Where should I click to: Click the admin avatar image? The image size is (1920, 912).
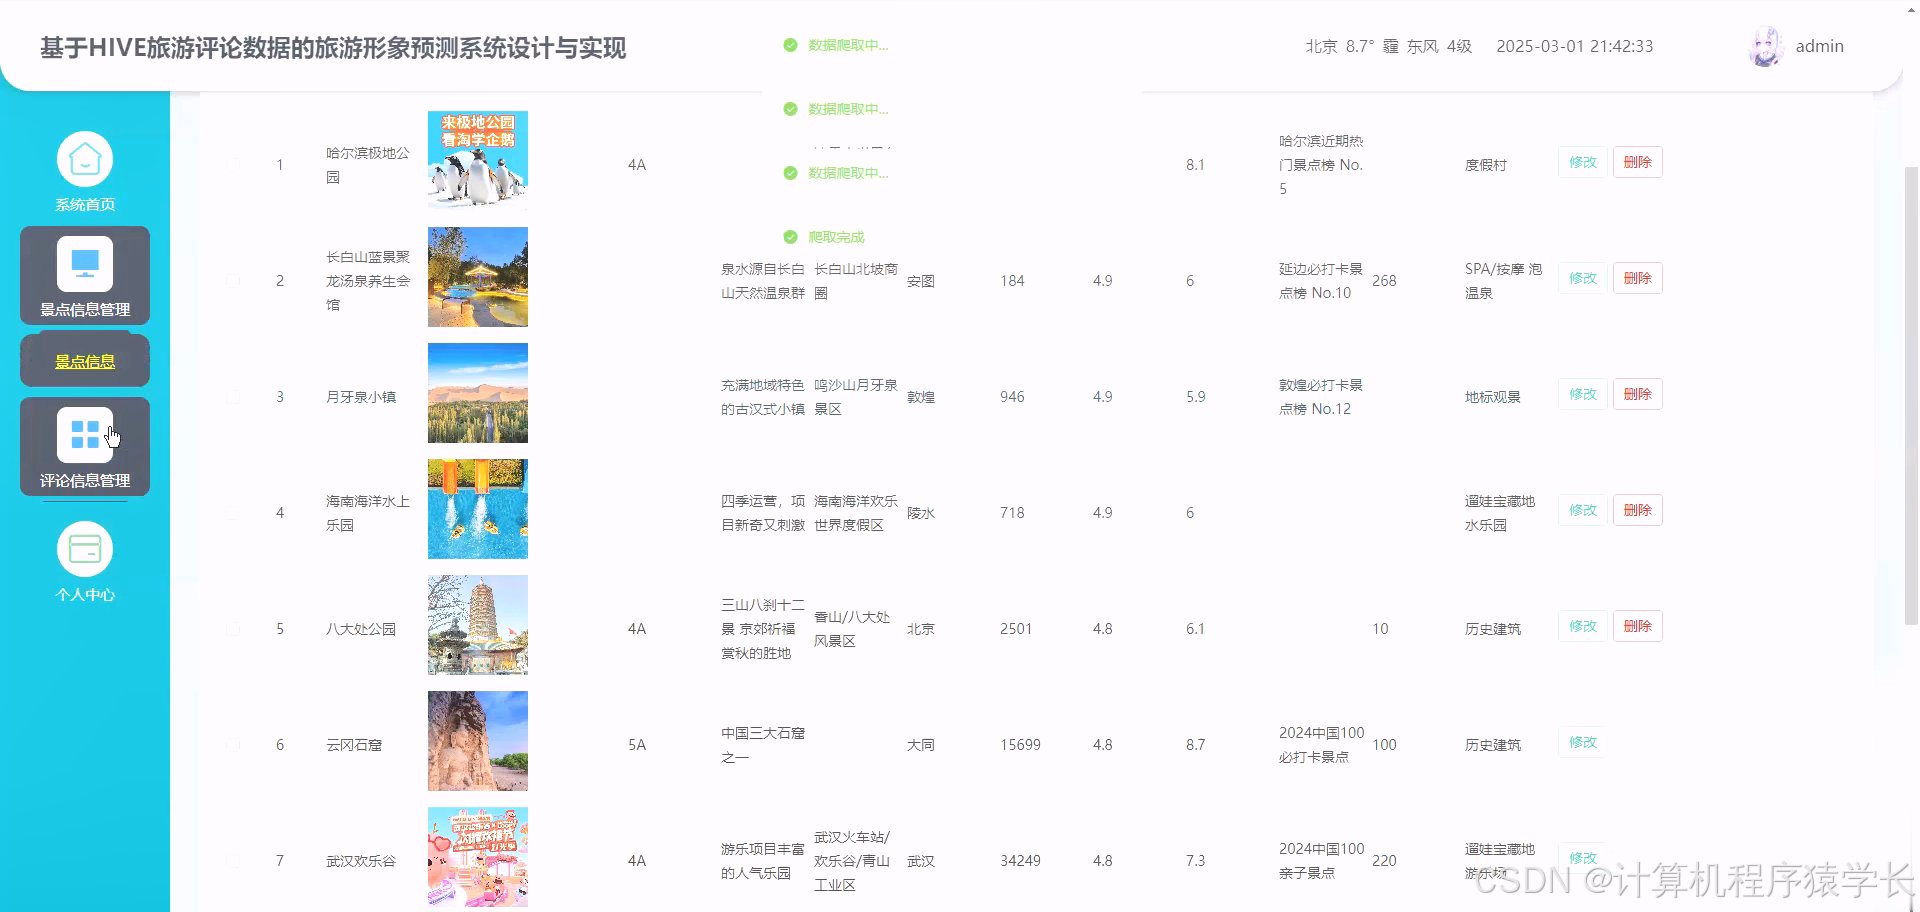(1765, 45)
